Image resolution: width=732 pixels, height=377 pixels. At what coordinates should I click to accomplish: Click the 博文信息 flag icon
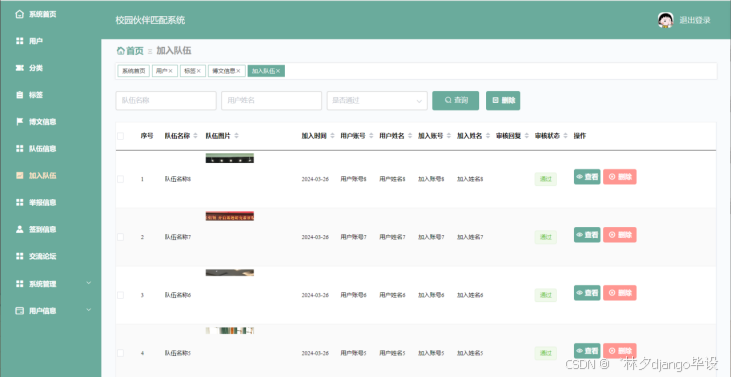coord(19,122)
